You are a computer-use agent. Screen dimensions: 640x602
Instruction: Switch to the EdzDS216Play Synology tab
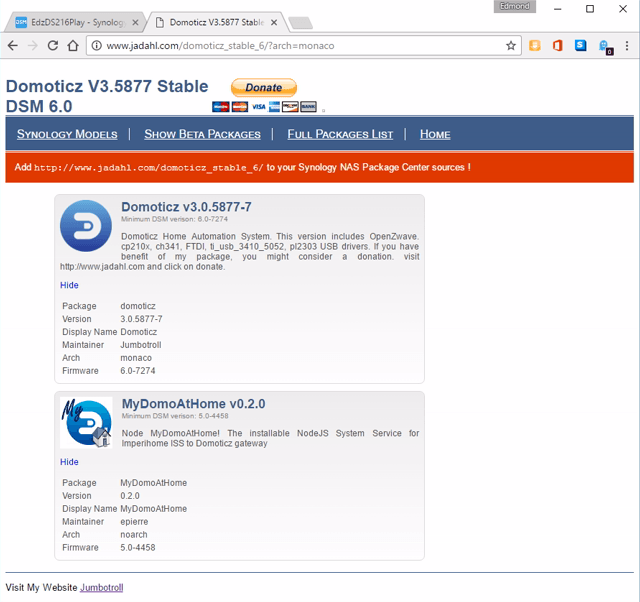click(x=74, y=22)
